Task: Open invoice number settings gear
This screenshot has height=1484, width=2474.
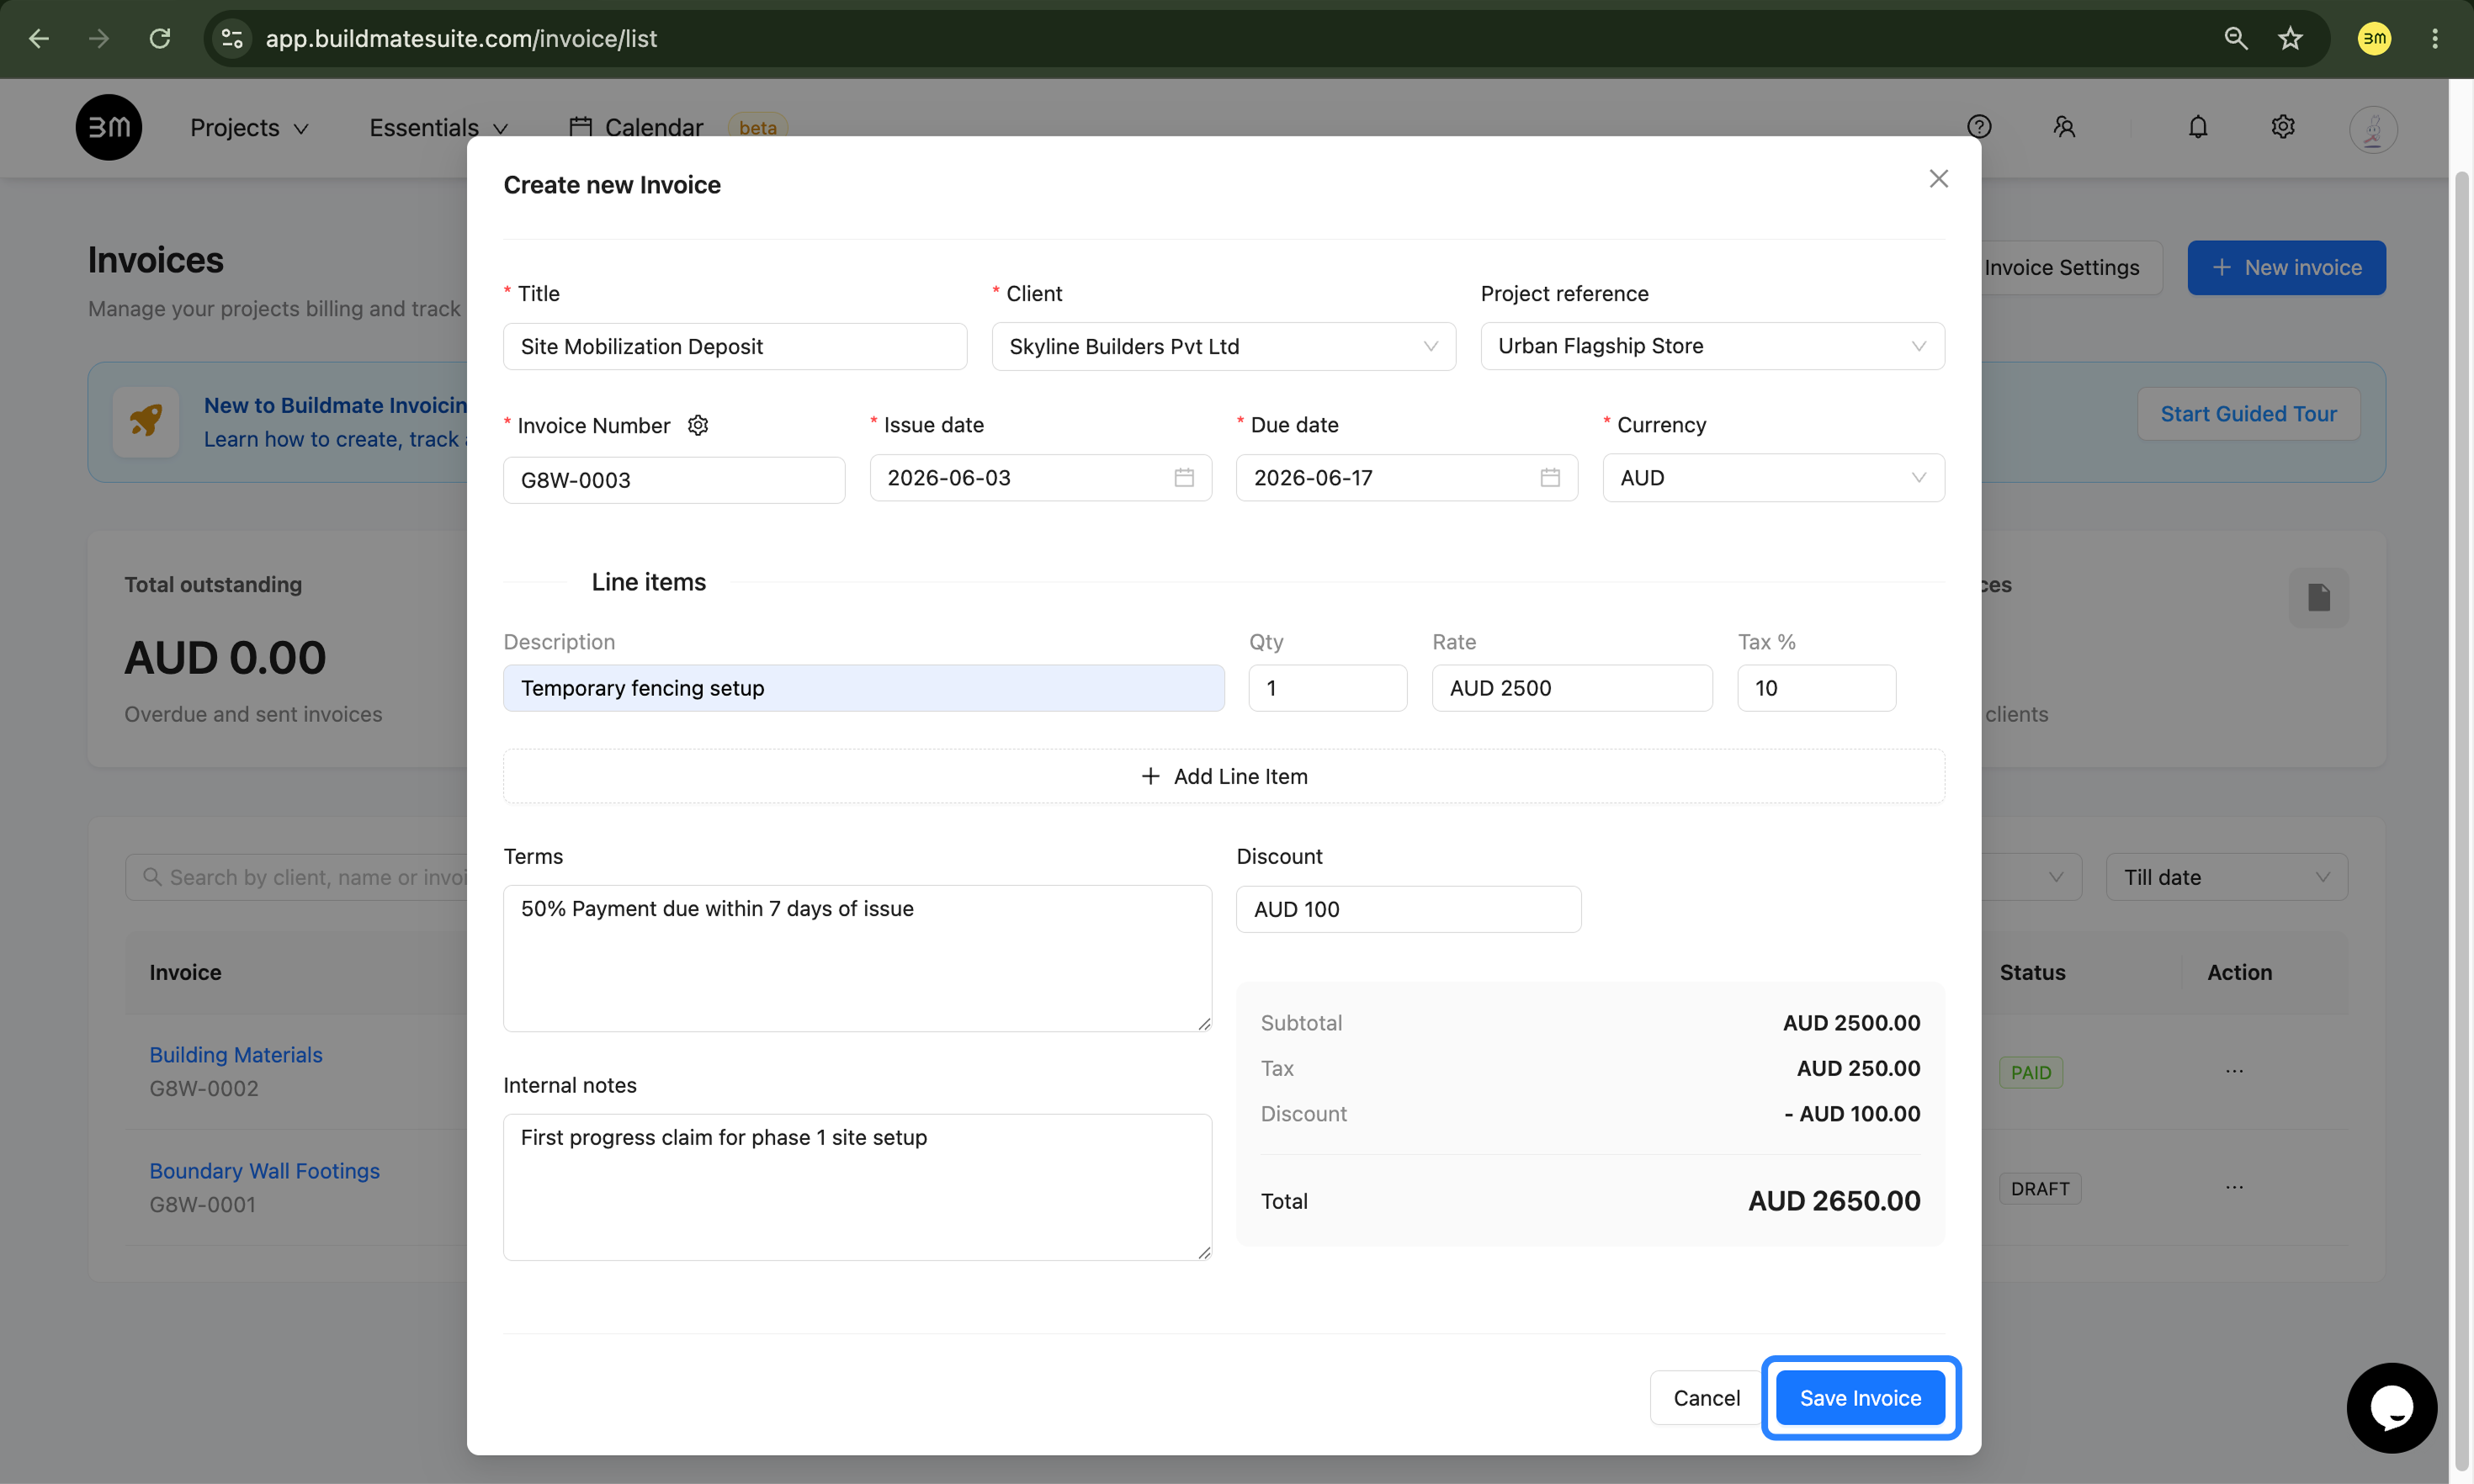Action: 698,425
